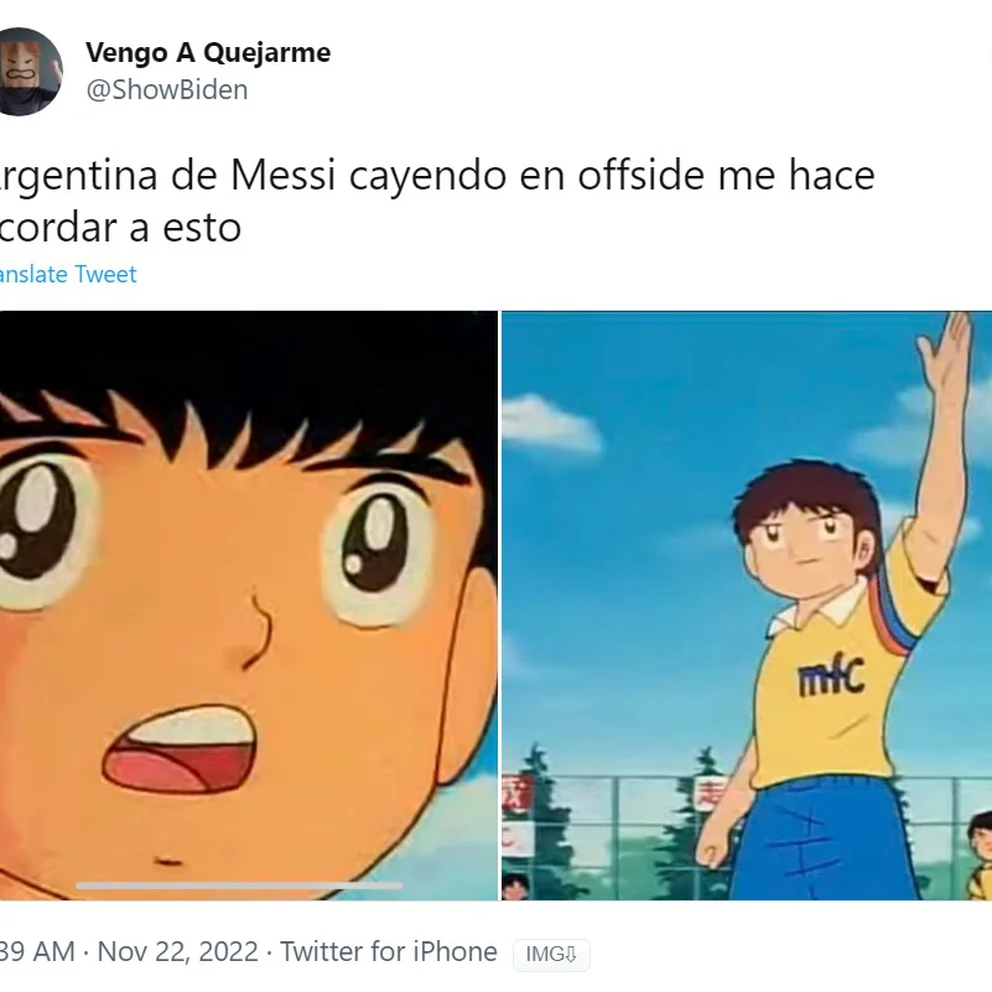
Task: Click the words cordar a esto
Action: click(120, 228)
